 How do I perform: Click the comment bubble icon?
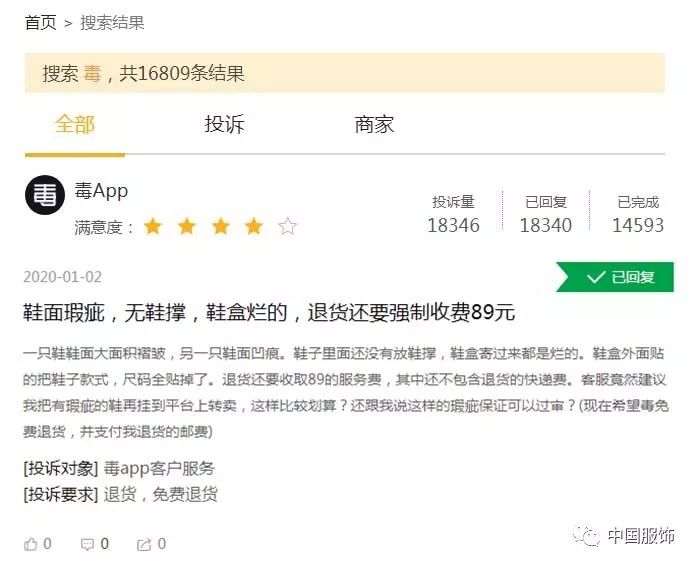point(87,544)
